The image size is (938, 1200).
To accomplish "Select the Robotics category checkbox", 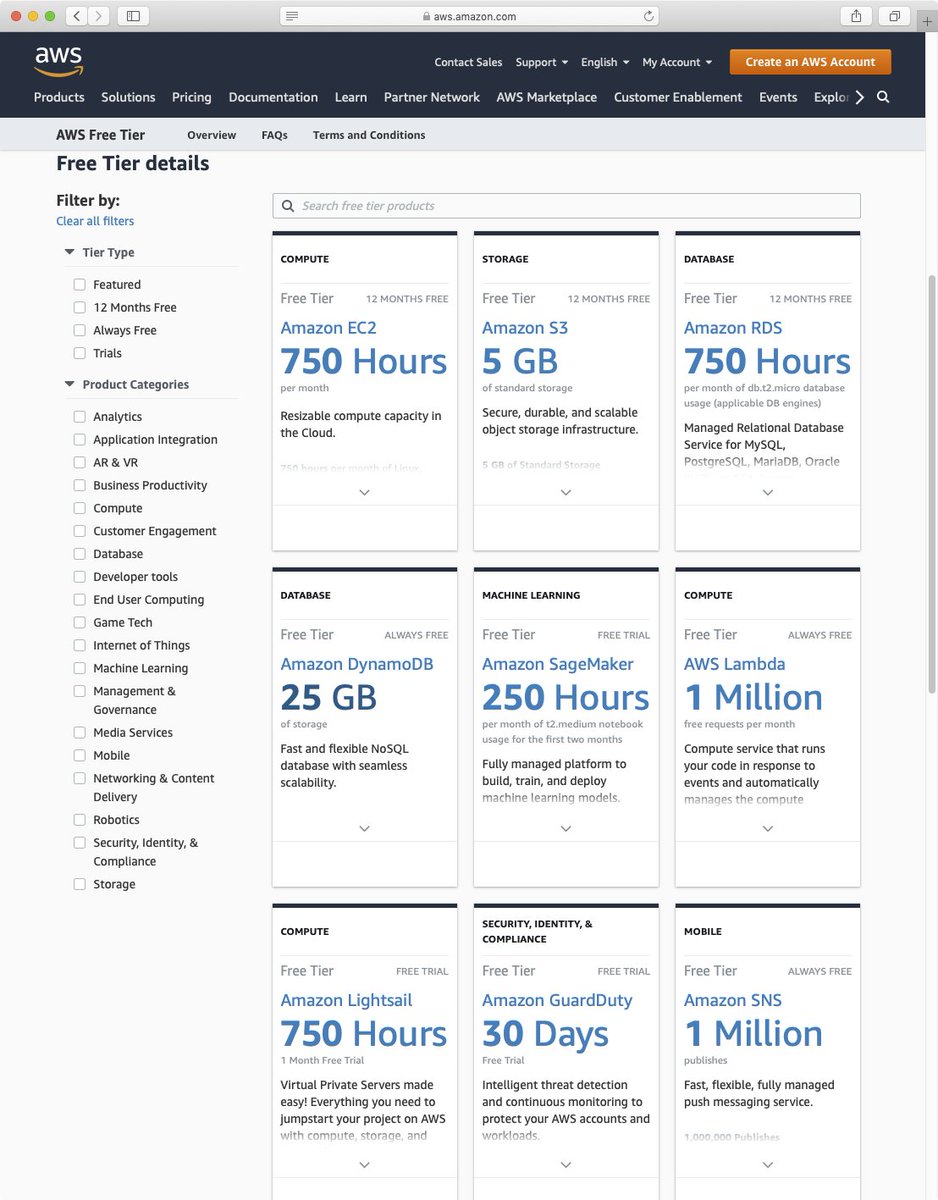I will (80, 819).
